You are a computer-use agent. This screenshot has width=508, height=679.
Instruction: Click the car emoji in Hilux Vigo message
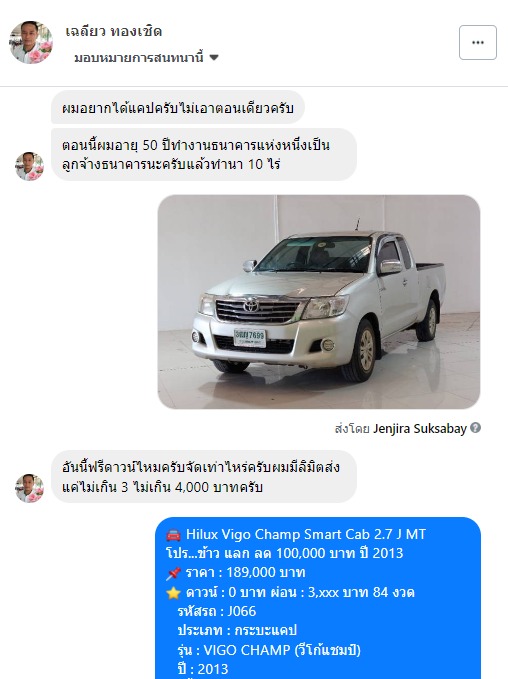[173, 535]
